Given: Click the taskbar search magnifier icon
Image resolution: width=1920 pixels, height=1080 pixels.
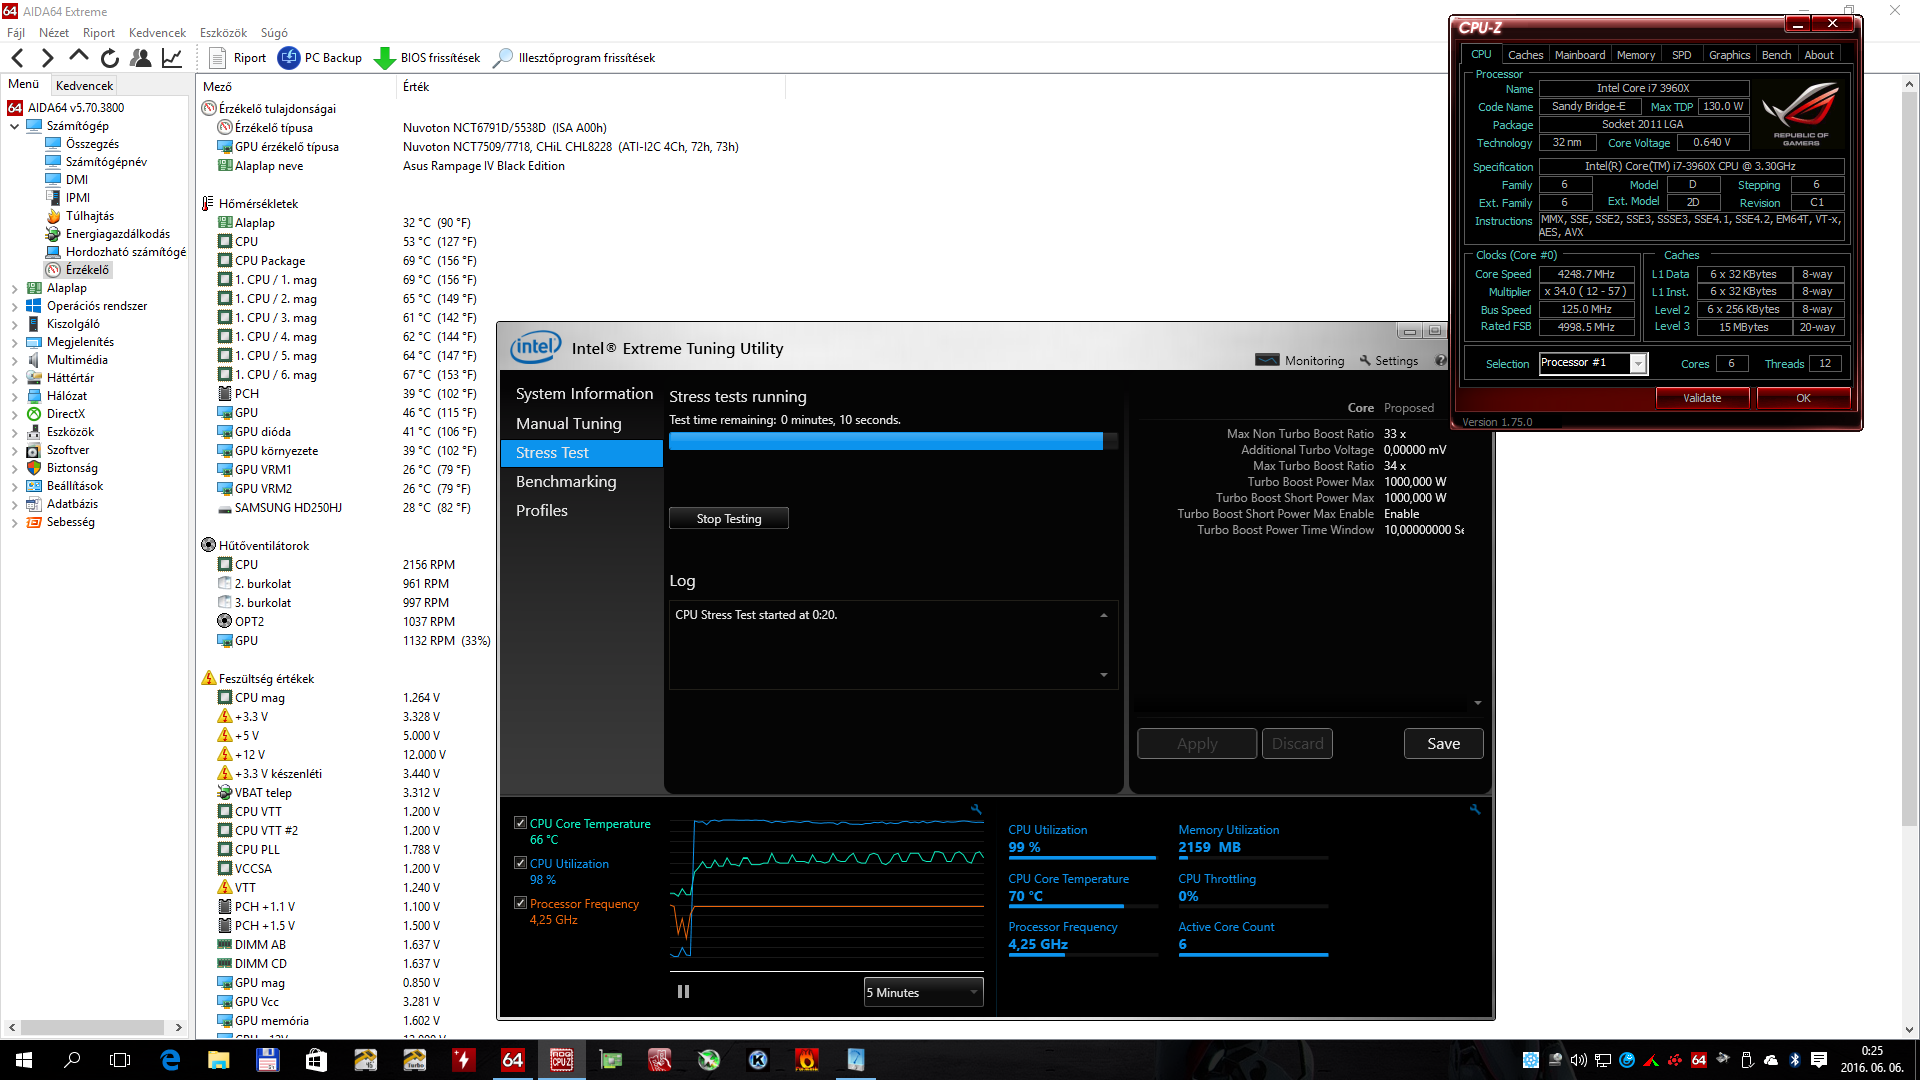Looking at the screenshot, I should pyautogui.click(x=72, y=1060).
